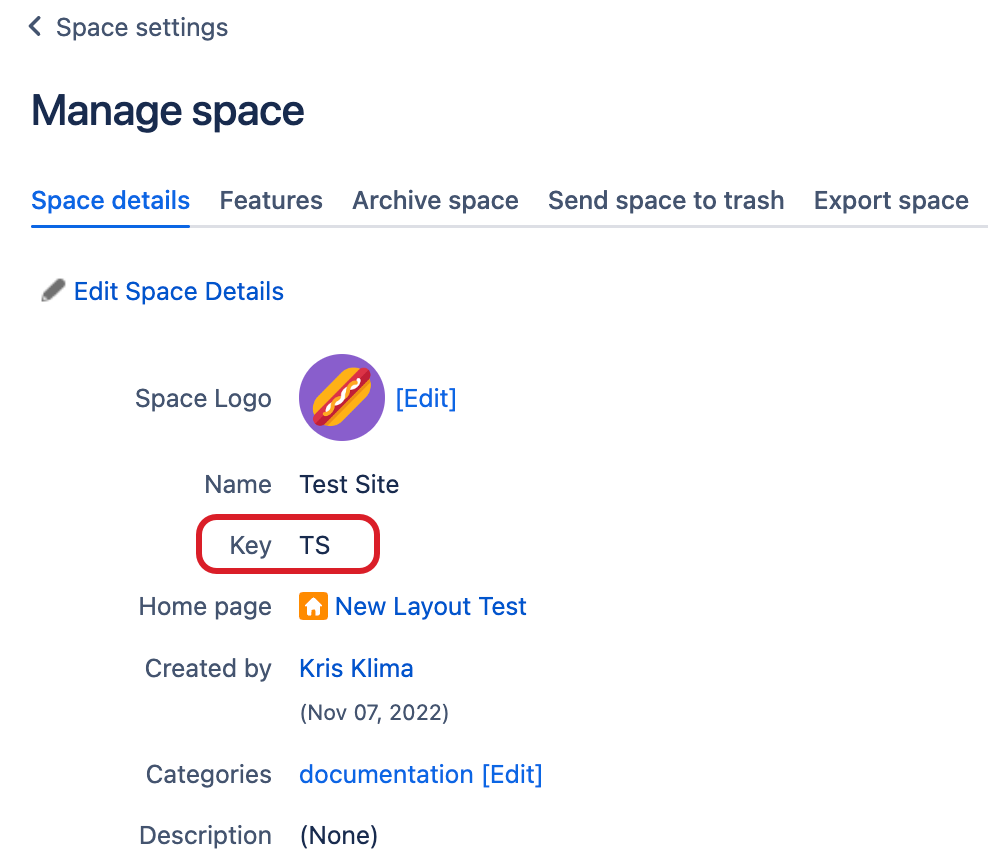The image size is (988, 864).
Task: Click the back chevron beside Space settings
Action: tap(36, 27)
